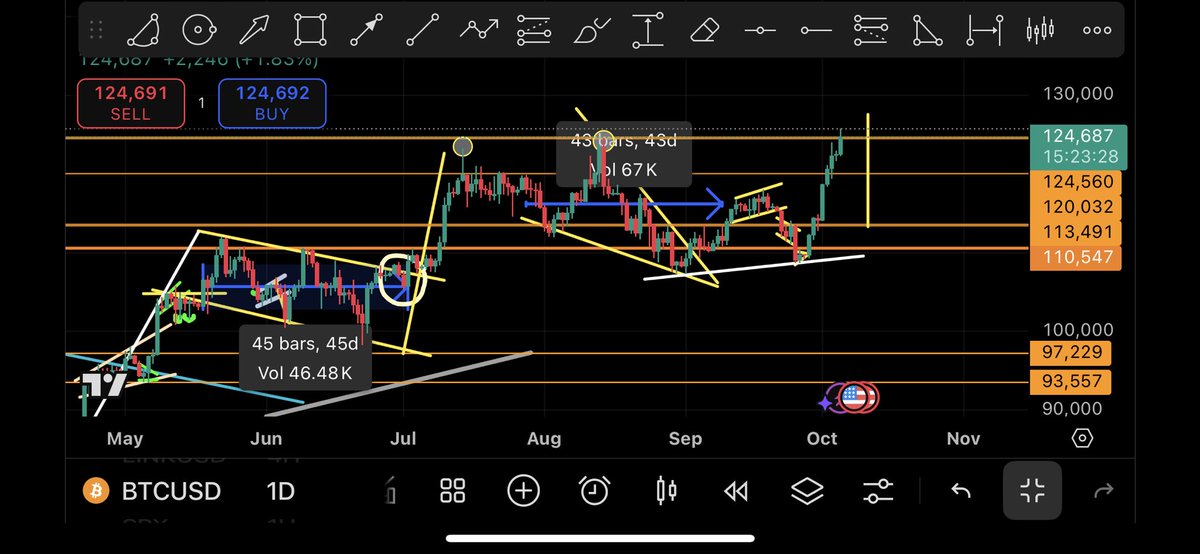The height and width of the screenshot is (554, 1200).
Task: Open chart settings sliders icon
Action: 878,491
